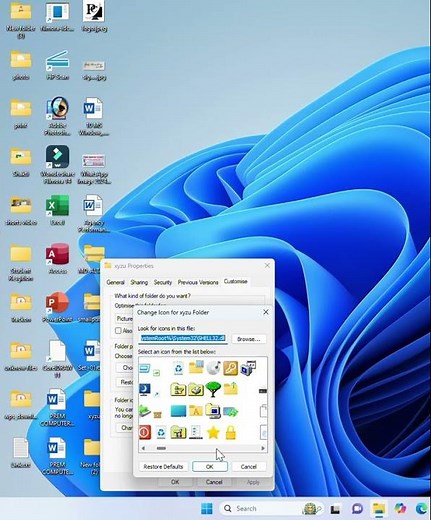Open the Copilot taskbar icon
Screen dimensions: 431x520
(x=400, y=509)
